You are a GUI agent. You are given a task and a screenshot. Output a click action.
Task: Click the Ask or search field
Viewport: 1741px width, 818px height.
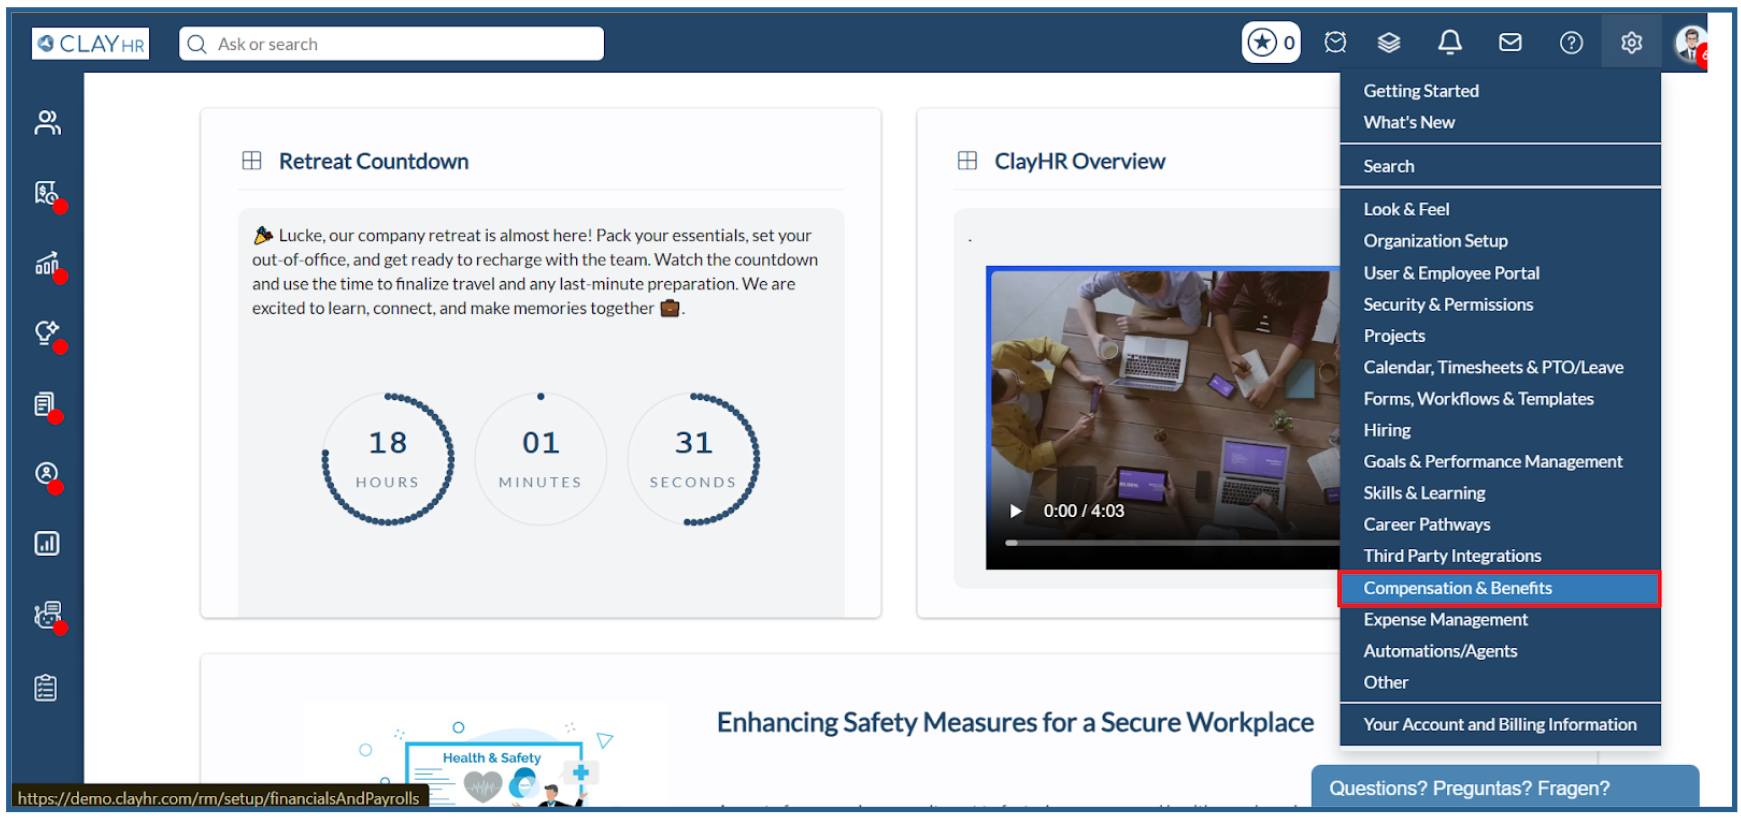point(391,44)
